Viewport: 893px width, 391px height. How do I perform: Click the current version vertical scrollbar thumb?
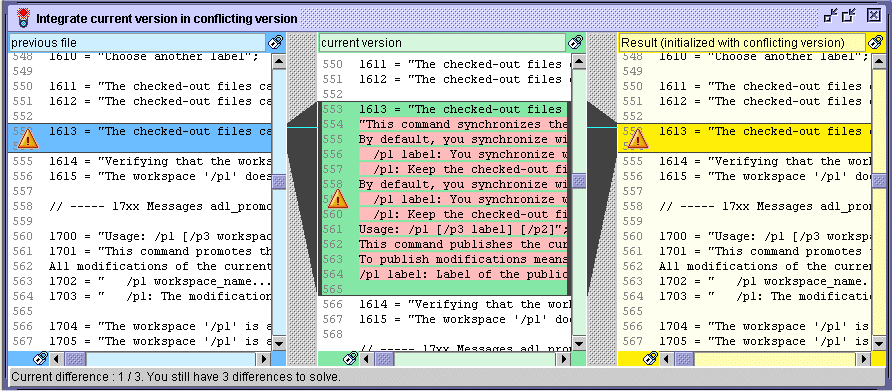pyautogui.click(x=579, y=181)
